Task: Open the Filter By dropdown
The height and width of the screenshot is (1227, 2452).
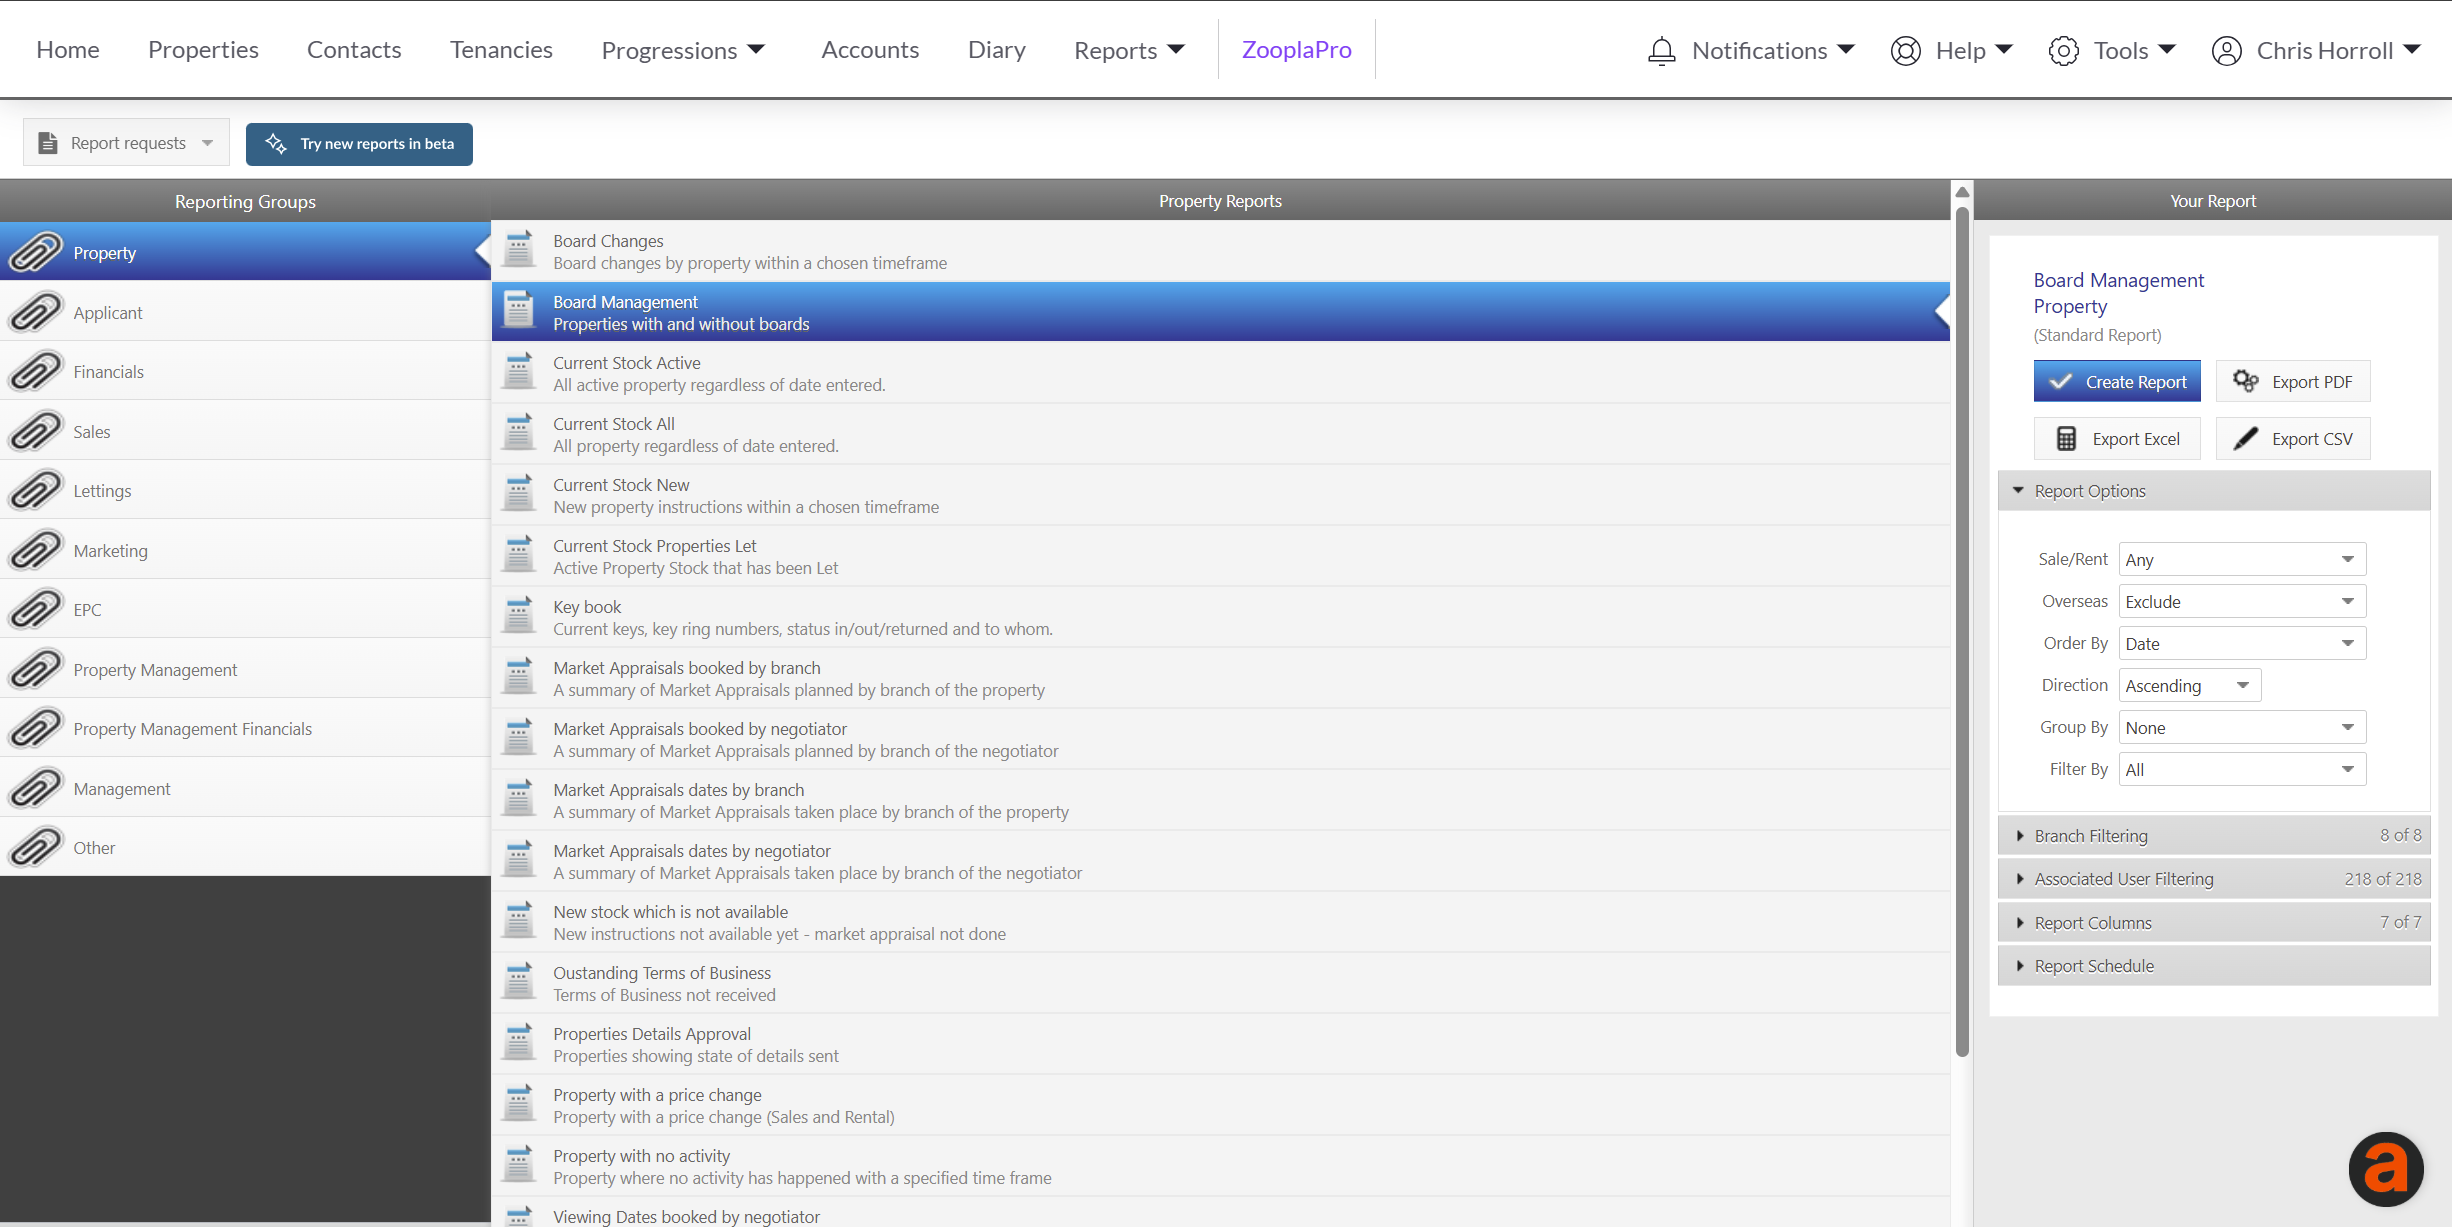Action: coord(2242,770)
